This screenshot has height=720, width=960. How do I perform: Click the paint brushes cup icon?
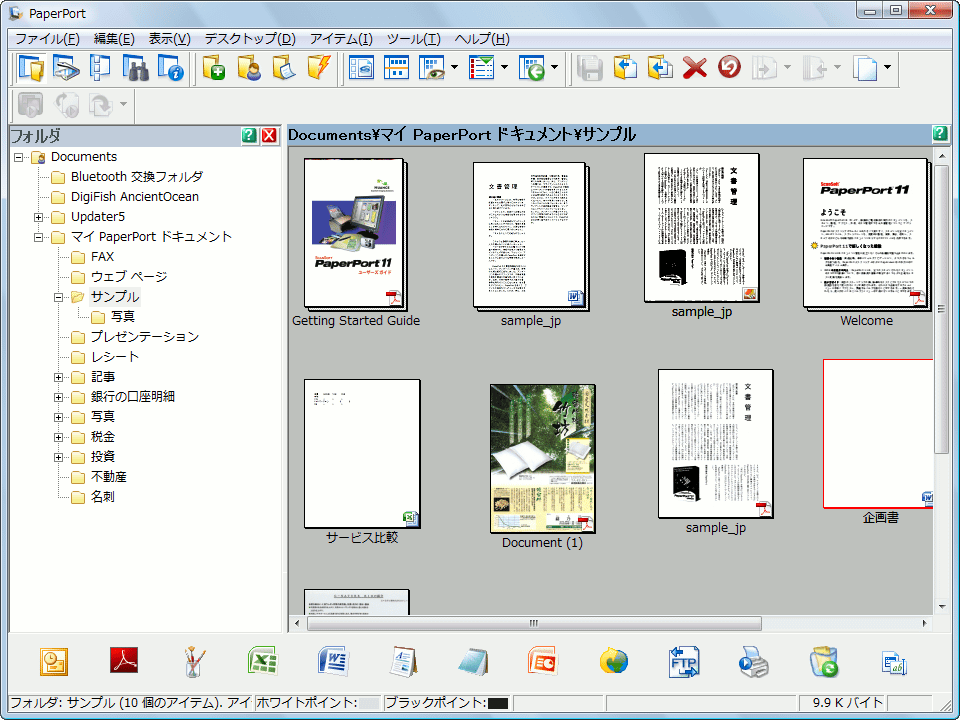tap(193, 662)
